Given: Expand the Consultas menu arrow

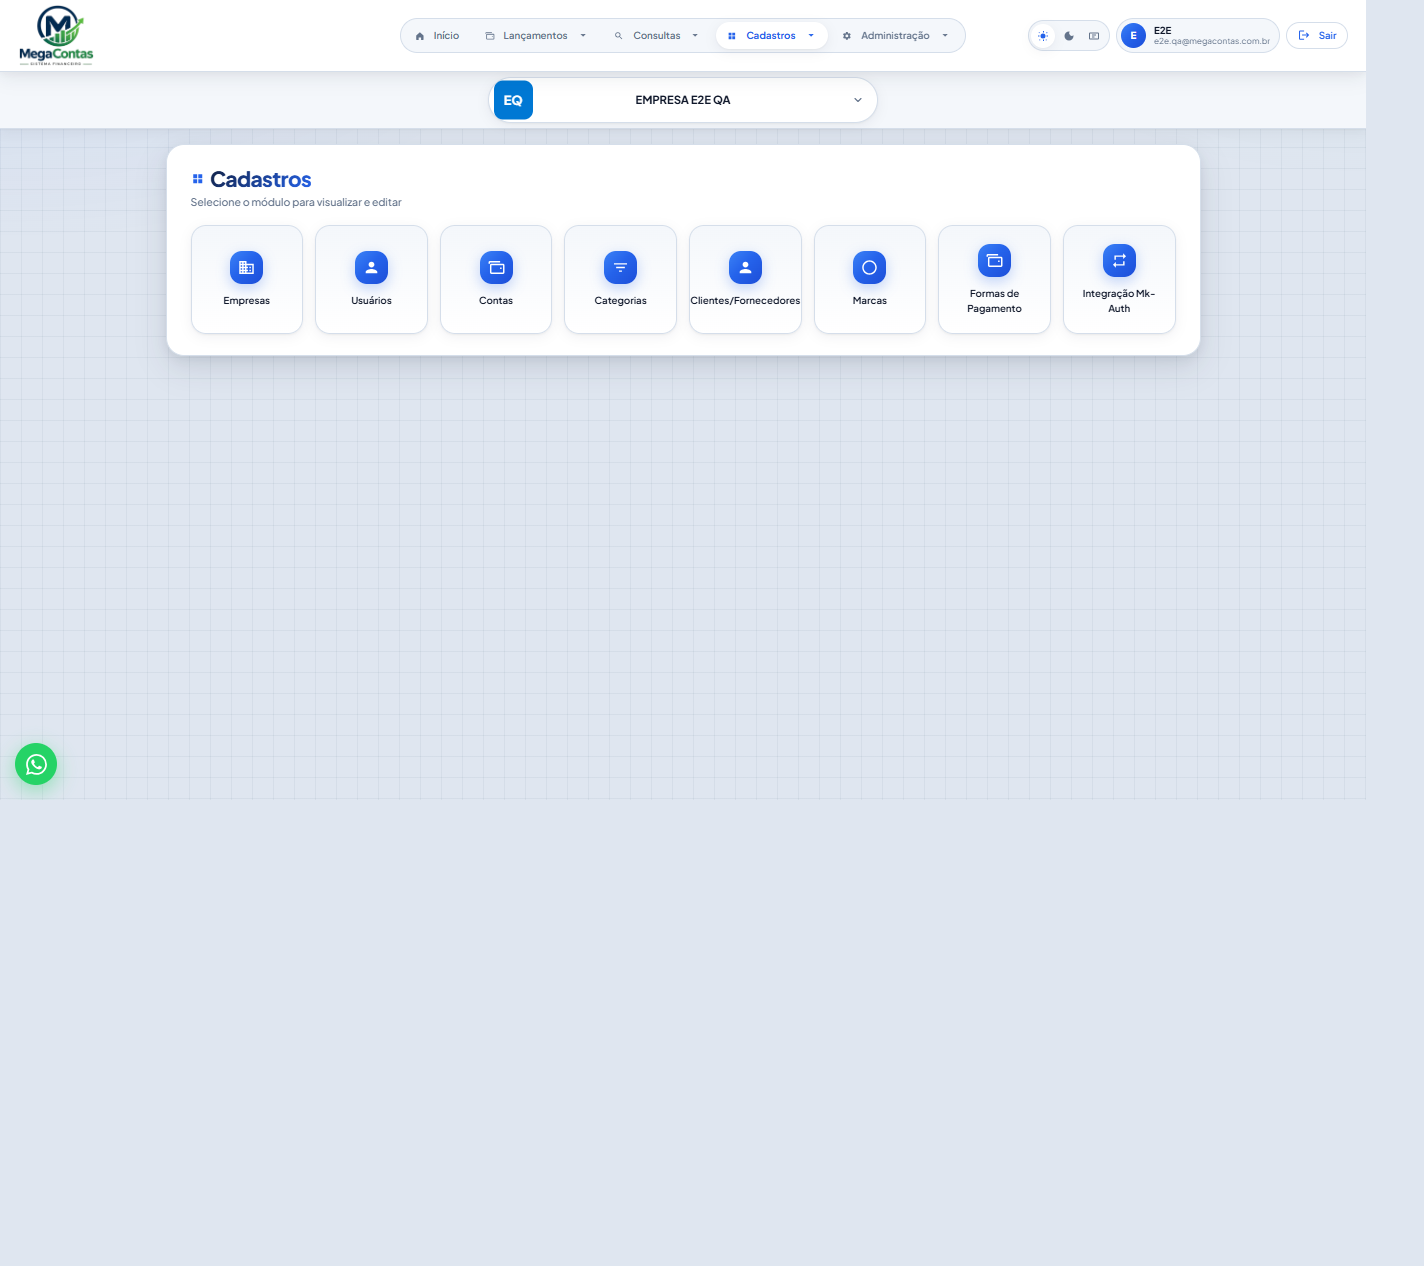Looking at the screenshot, I should tap(695, 36).
